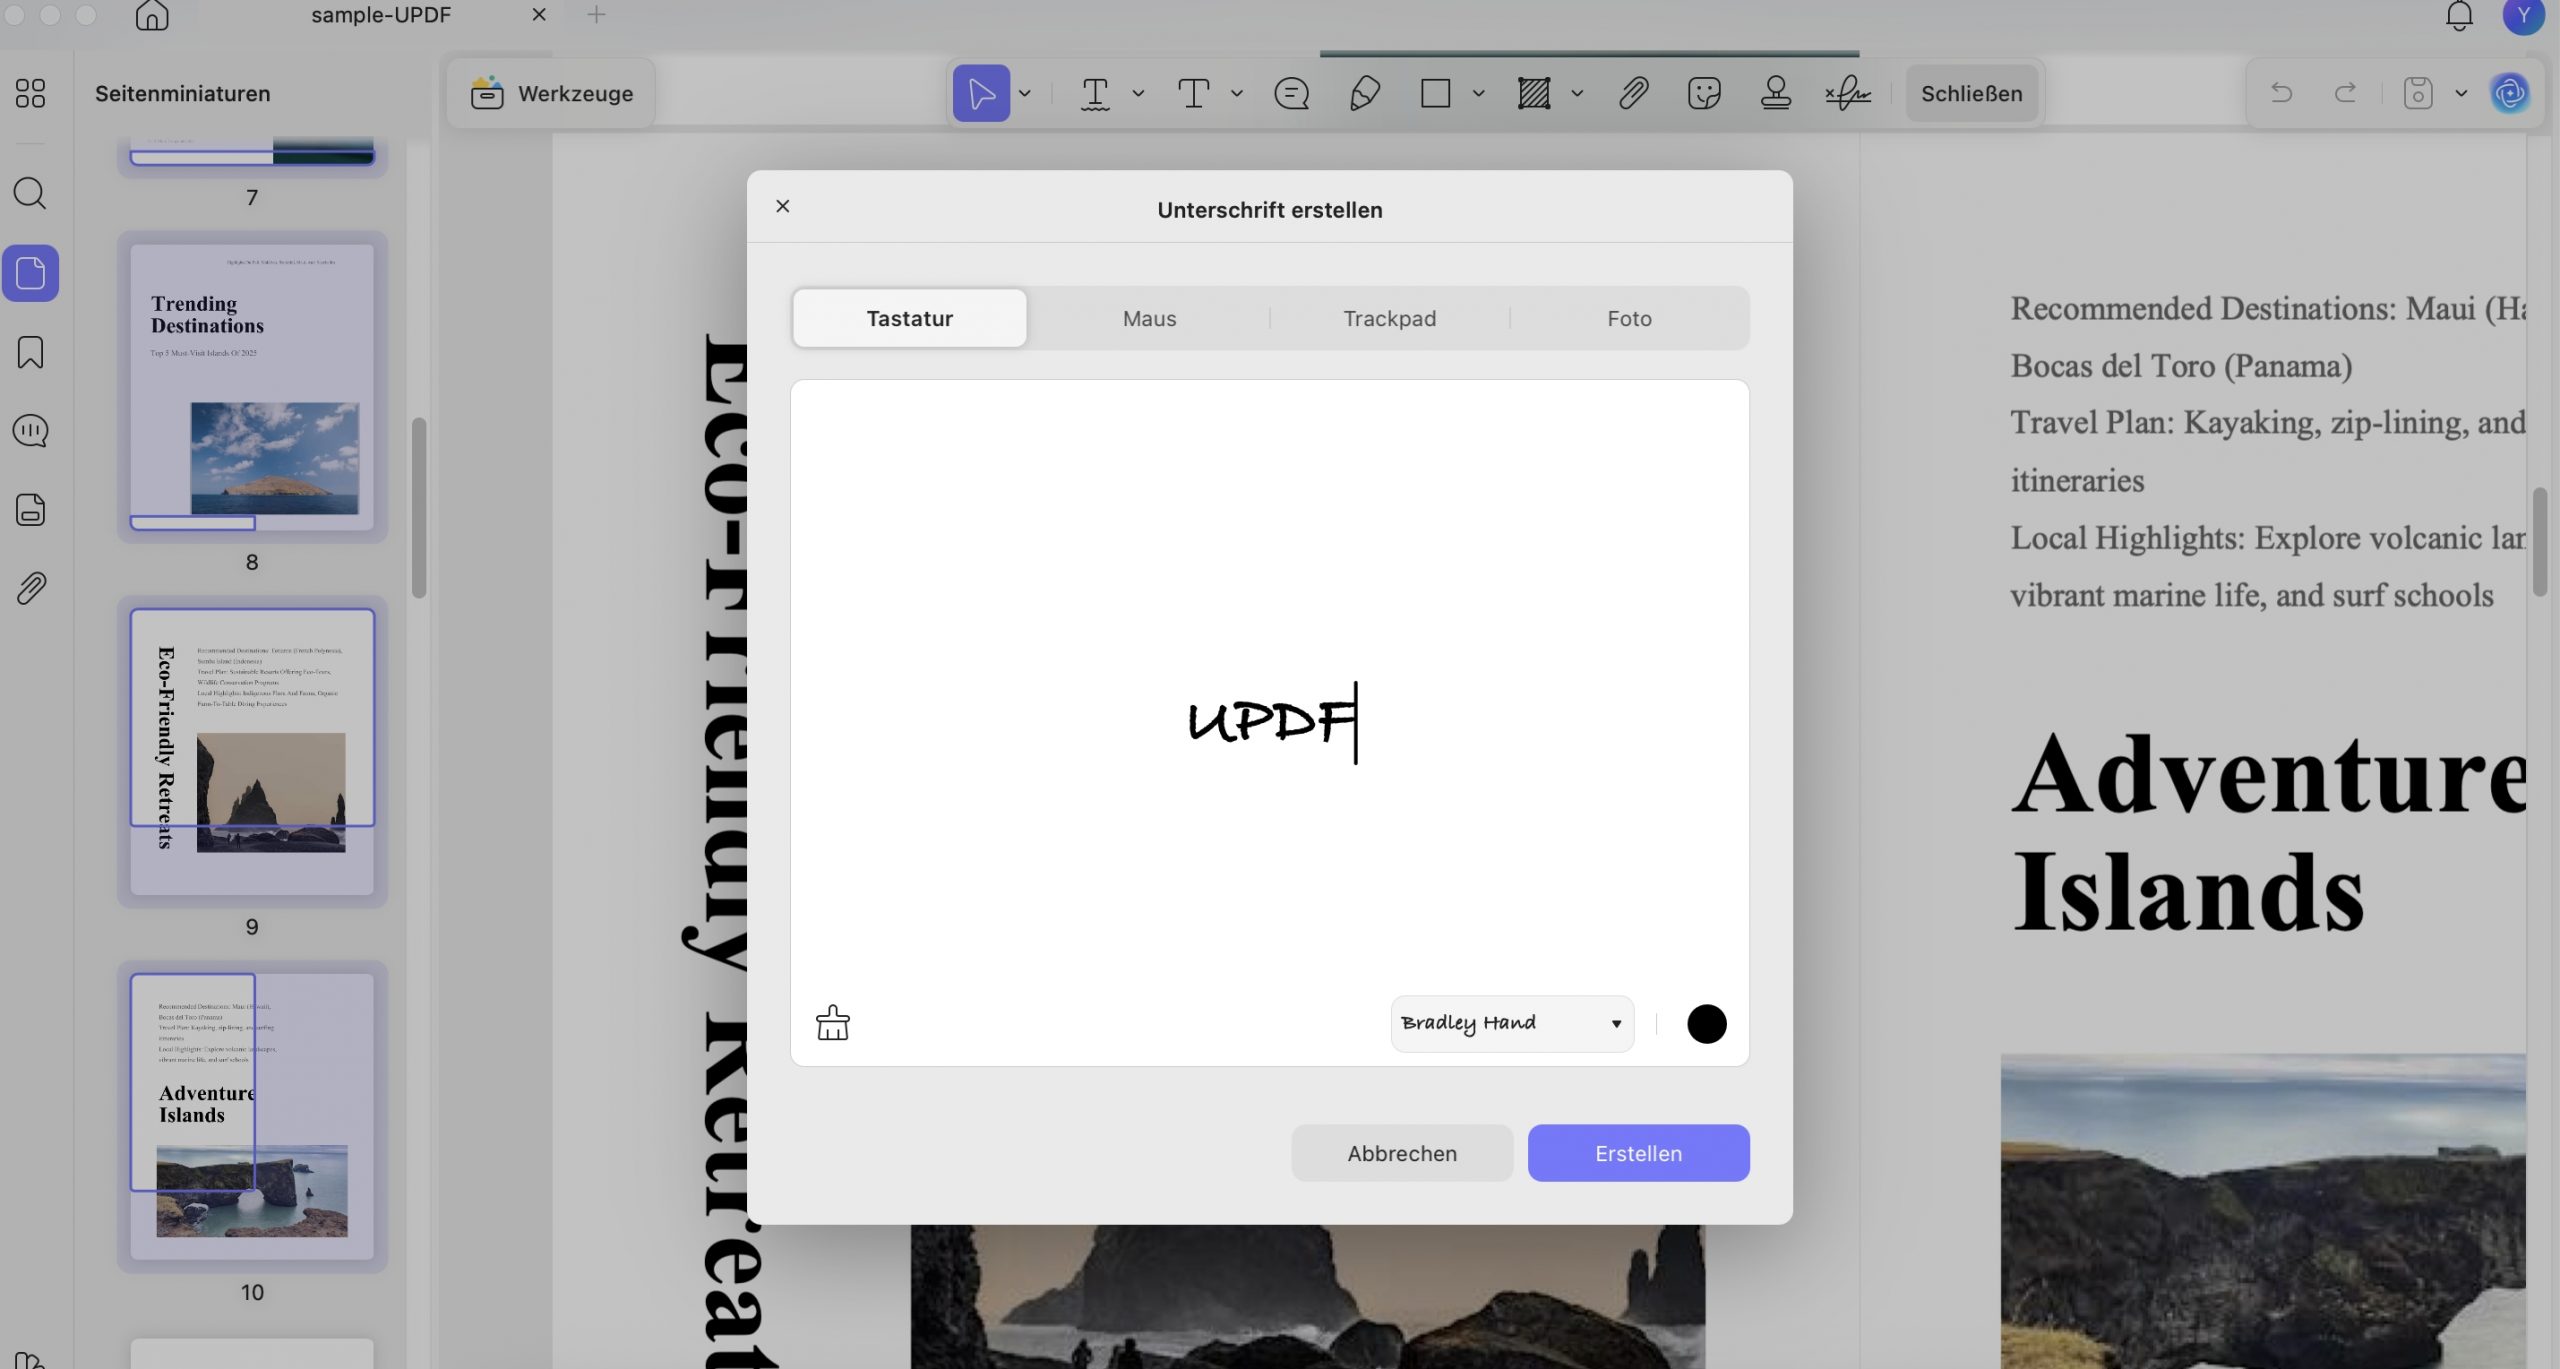Select the pencil drawing tool
The width and height of the screenshot is (2560, 1369).
pyautogui.click(x=1365, y=93)
